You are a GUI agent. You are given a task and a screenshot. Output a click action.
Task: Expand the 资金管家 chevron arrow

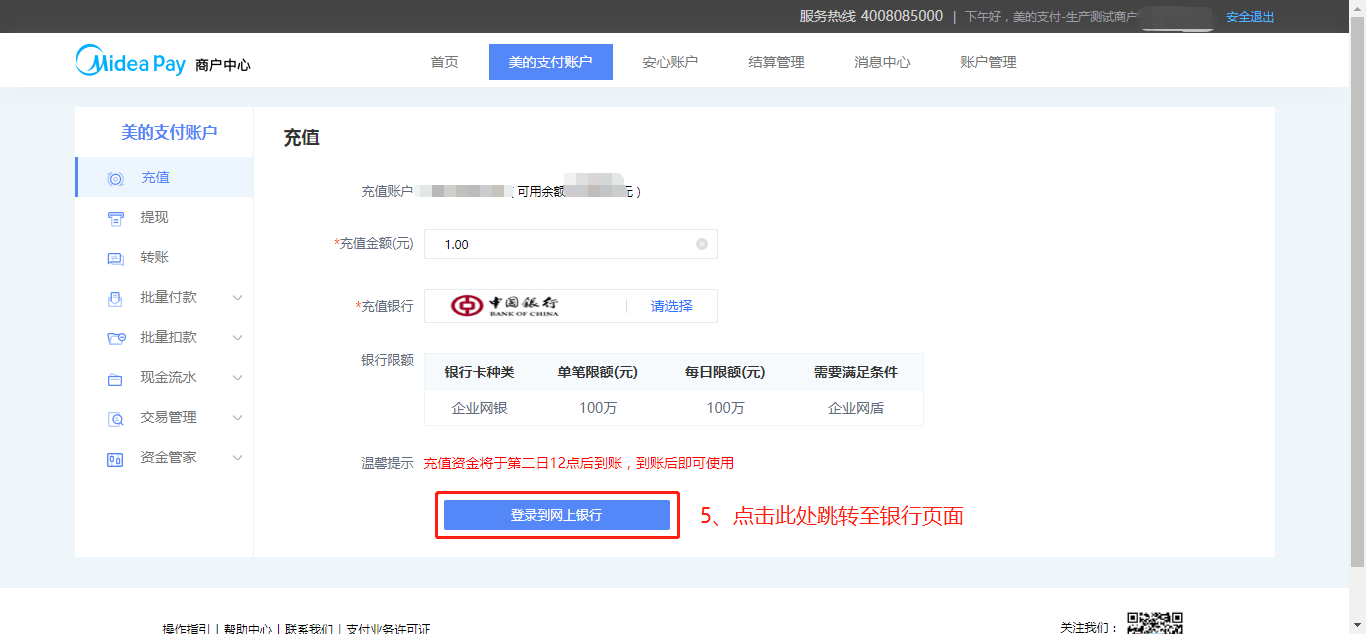tap(237, 458)
